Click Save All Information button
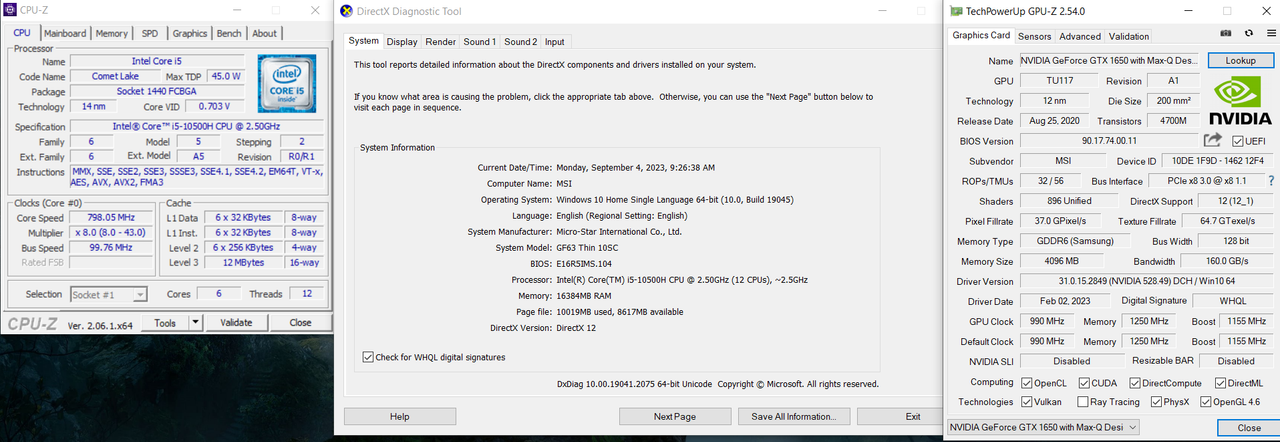This screenshot has height=442, width=1280. tap(794, 416)
